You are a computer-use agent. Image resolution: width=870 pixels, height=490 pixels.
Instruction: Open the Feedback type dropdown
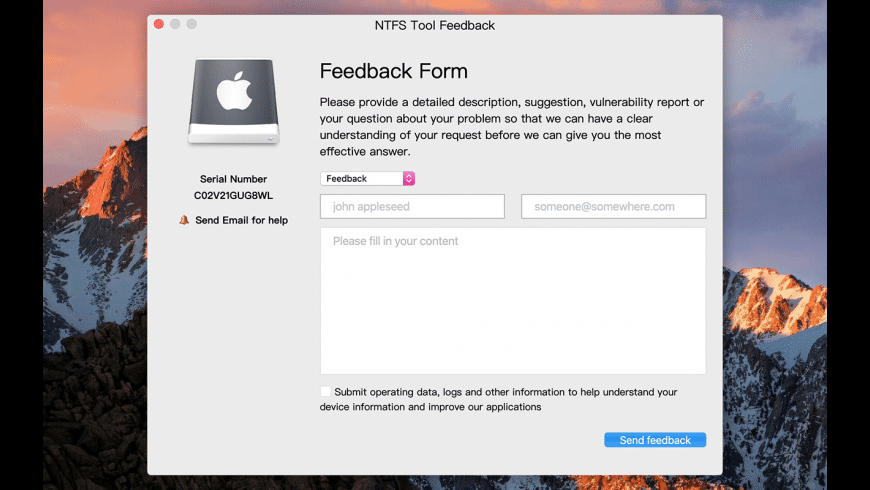pyautogui.click(x=367, y=178)
